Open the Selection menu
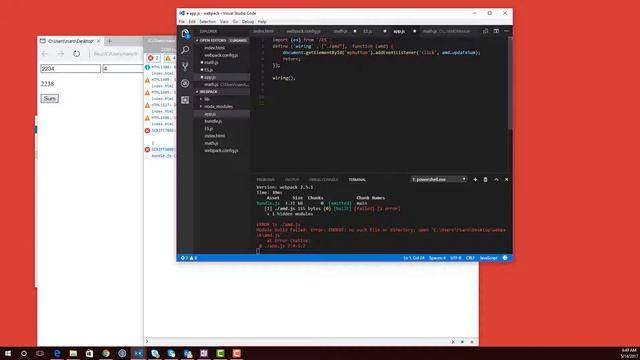The height and width of the screenshot is (360, 640). tap(207, 22)
